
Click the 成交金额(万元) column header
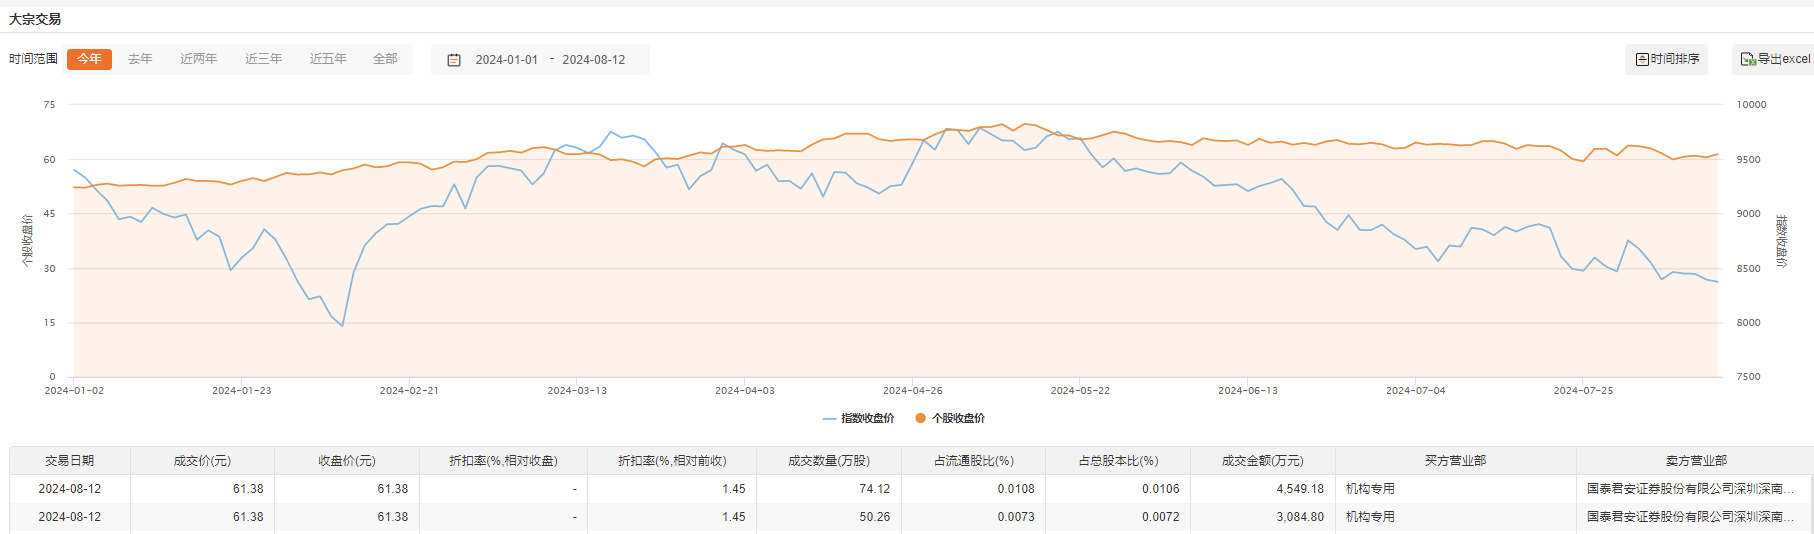(1262, 461)
